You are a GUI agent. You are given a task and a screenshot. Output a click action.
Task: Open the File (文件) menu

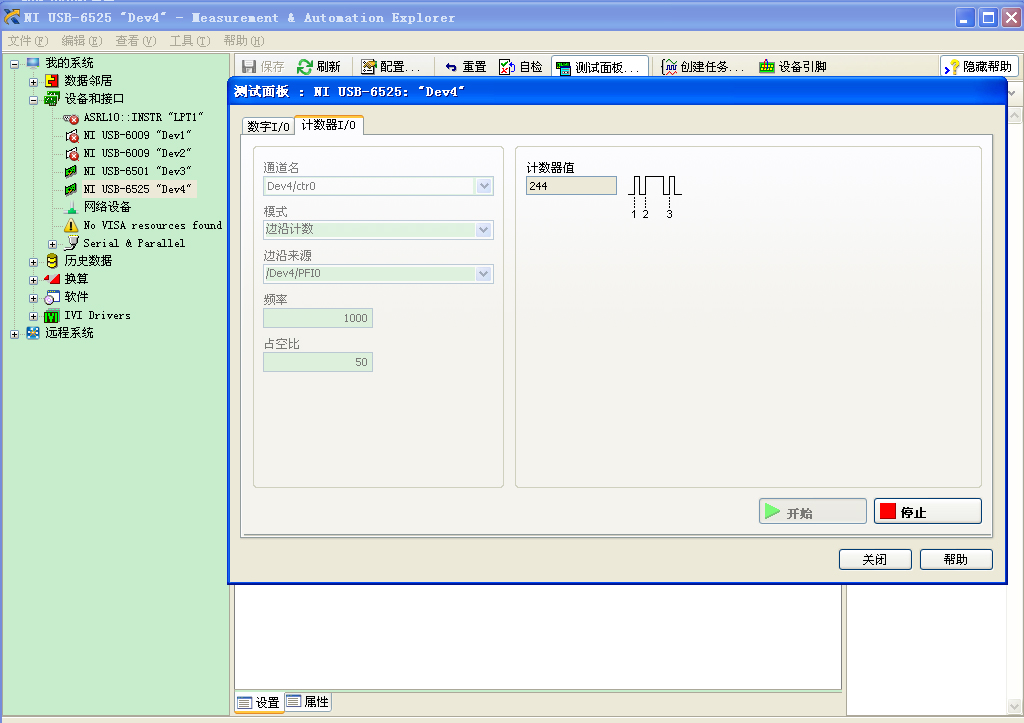coord(28,40)
